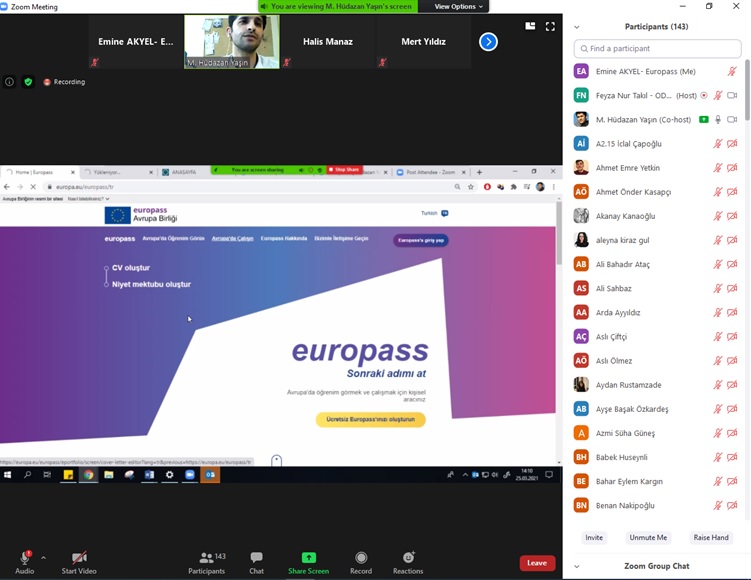Open Participants in the bottom toolbar

coord(206,563)
